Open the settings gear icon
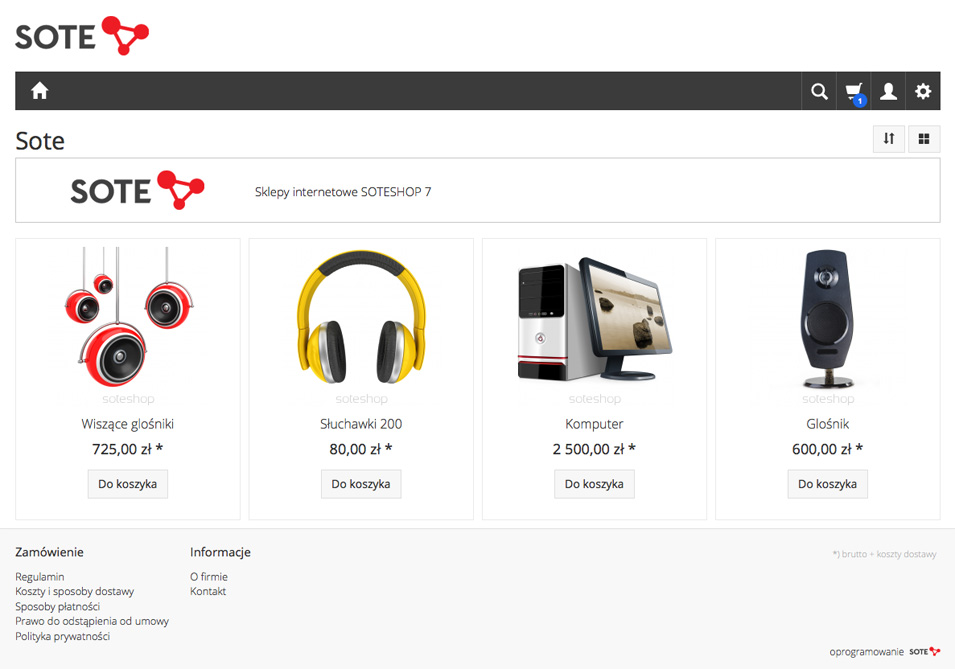The height and width of the screenshot is (669, 955). [x=923, y=91]
